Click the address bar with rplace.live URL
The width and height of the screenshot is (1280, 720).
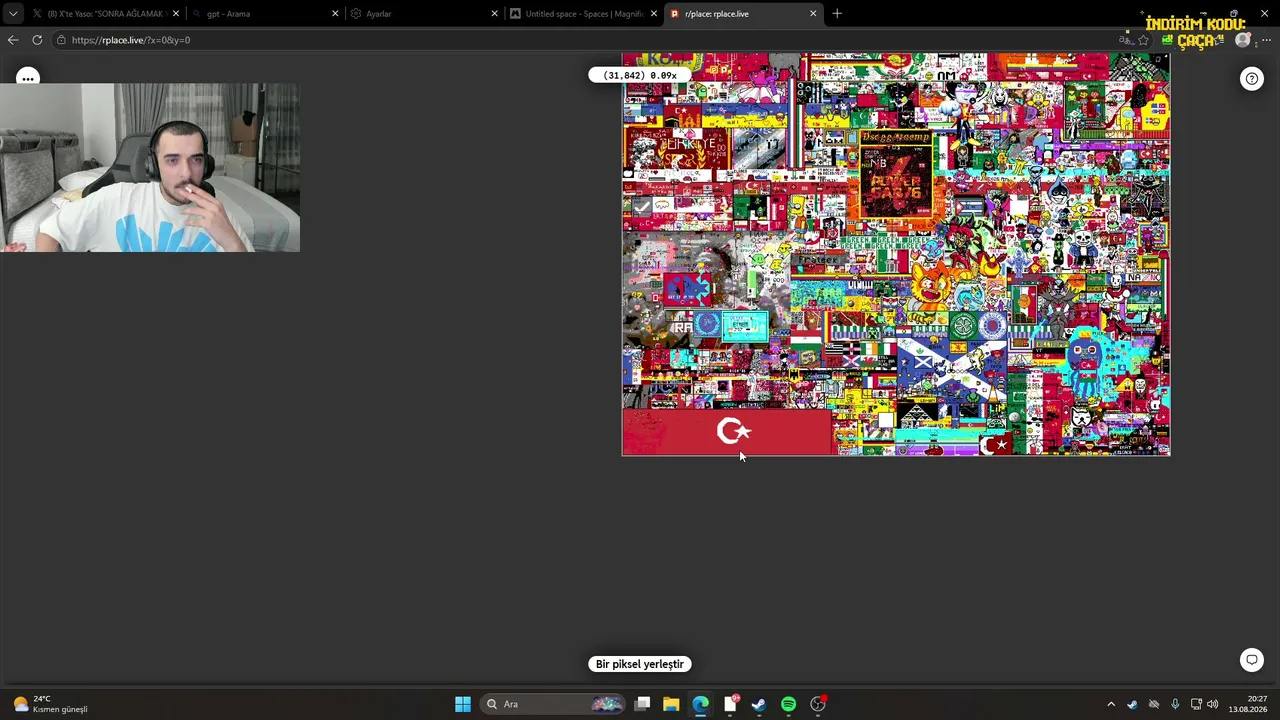point(580,40)
